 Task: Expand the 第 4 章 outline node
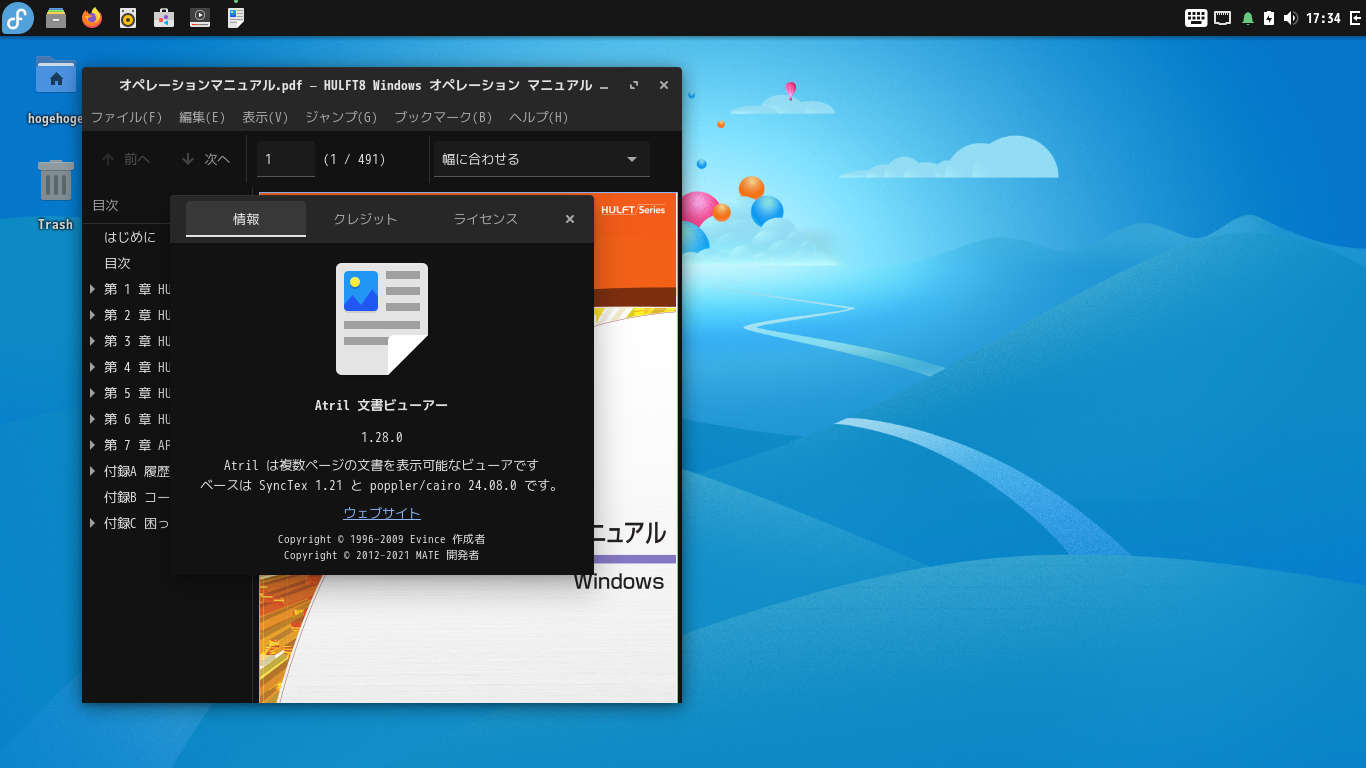(x=93, y=367)
